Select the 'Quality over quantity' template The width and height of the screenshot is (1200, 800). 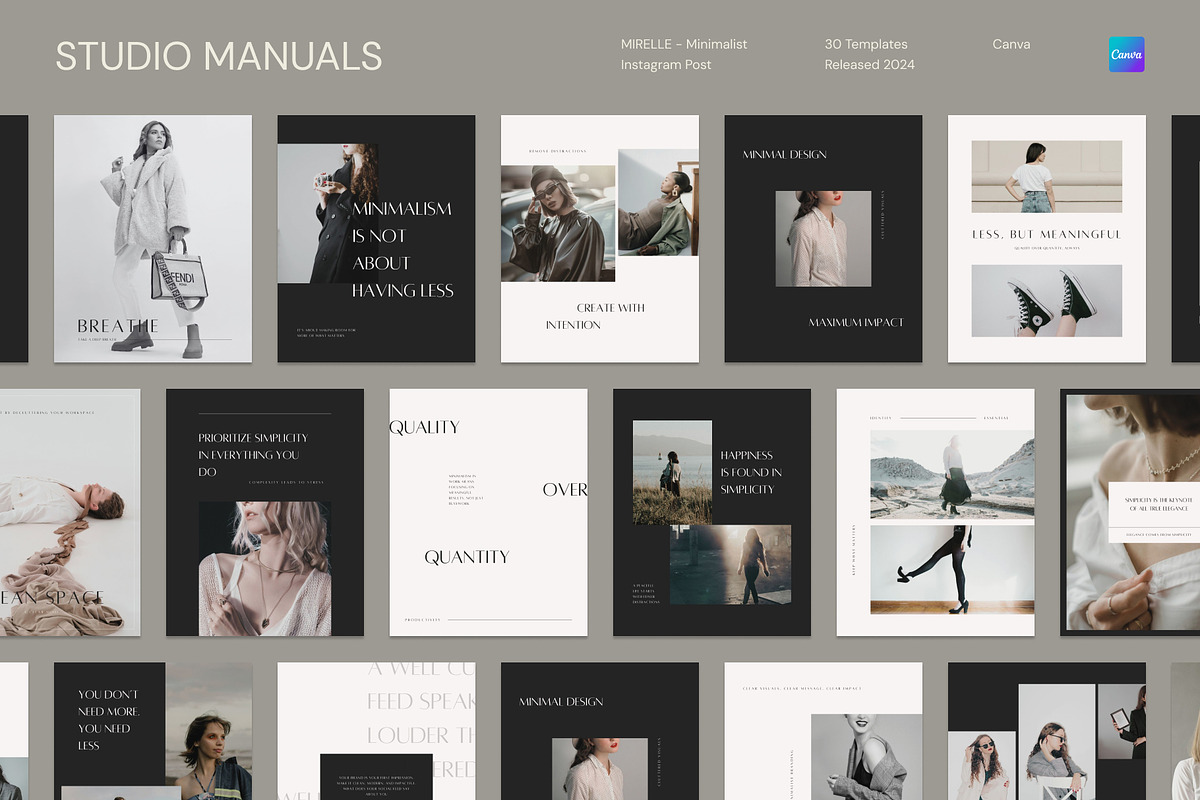488,513
